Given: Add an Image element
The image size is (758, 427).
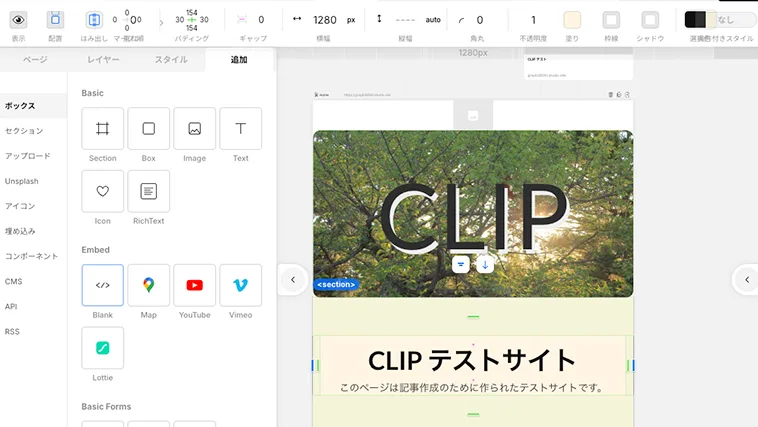Looking at the screenshot, I should (x=194, y=129).
